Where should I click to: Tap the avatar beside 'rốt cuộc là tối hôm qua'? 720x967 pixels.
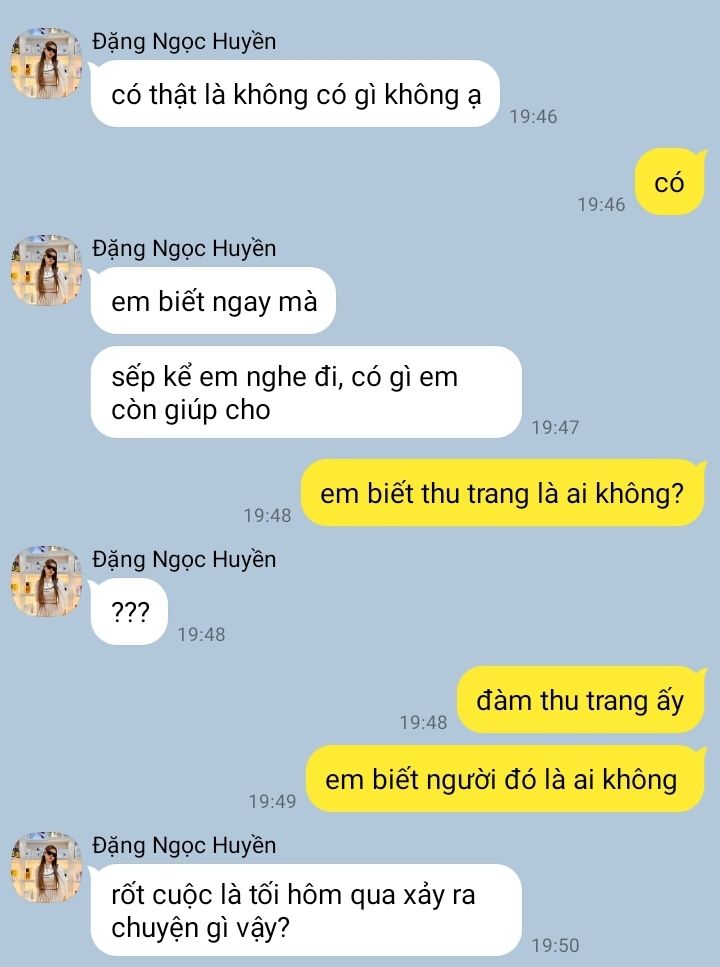tap(47, 867)
